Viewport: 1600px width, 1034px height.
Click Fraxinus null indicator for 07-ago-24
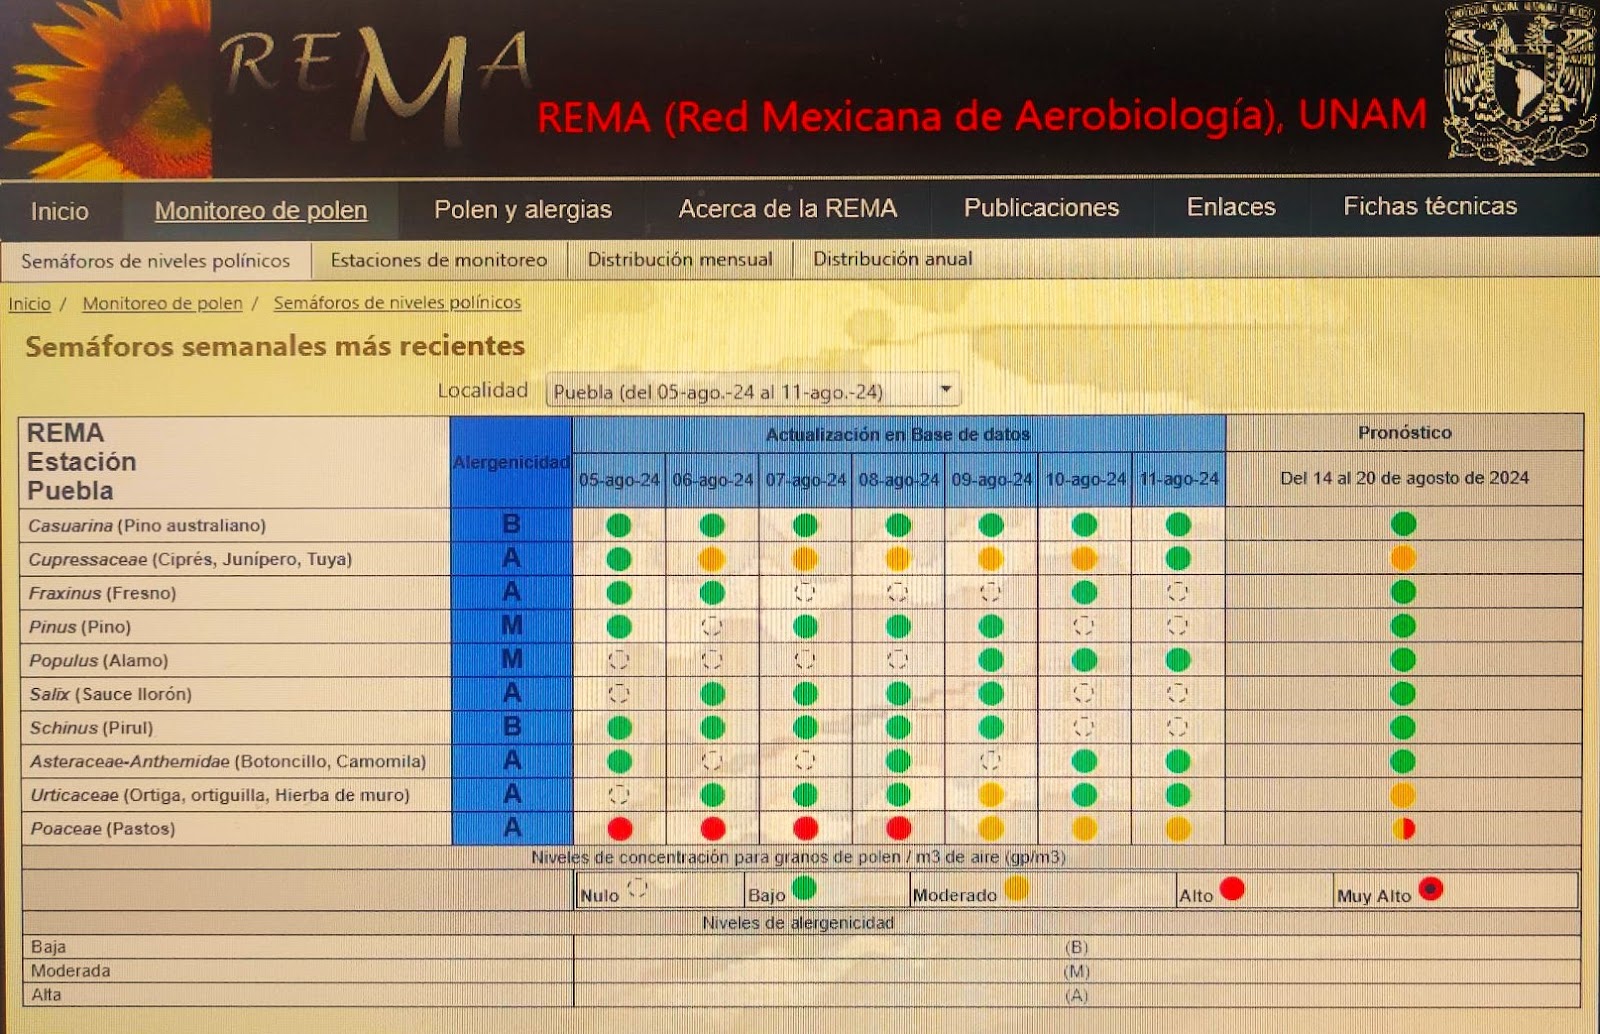point(805,592)
